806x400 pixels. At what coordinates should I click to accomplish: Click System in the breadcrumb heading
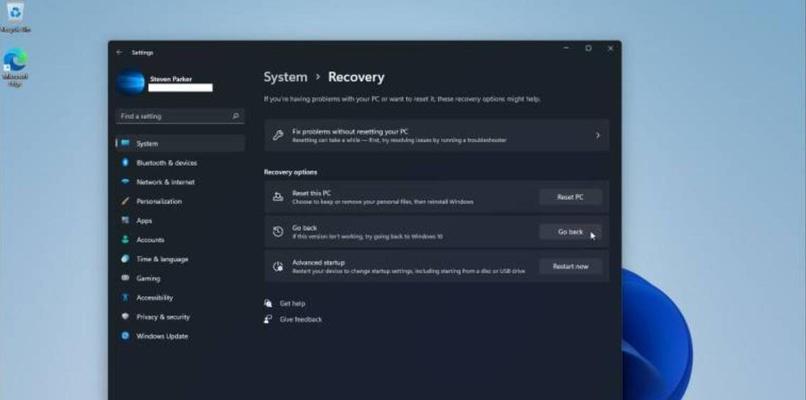285,77
